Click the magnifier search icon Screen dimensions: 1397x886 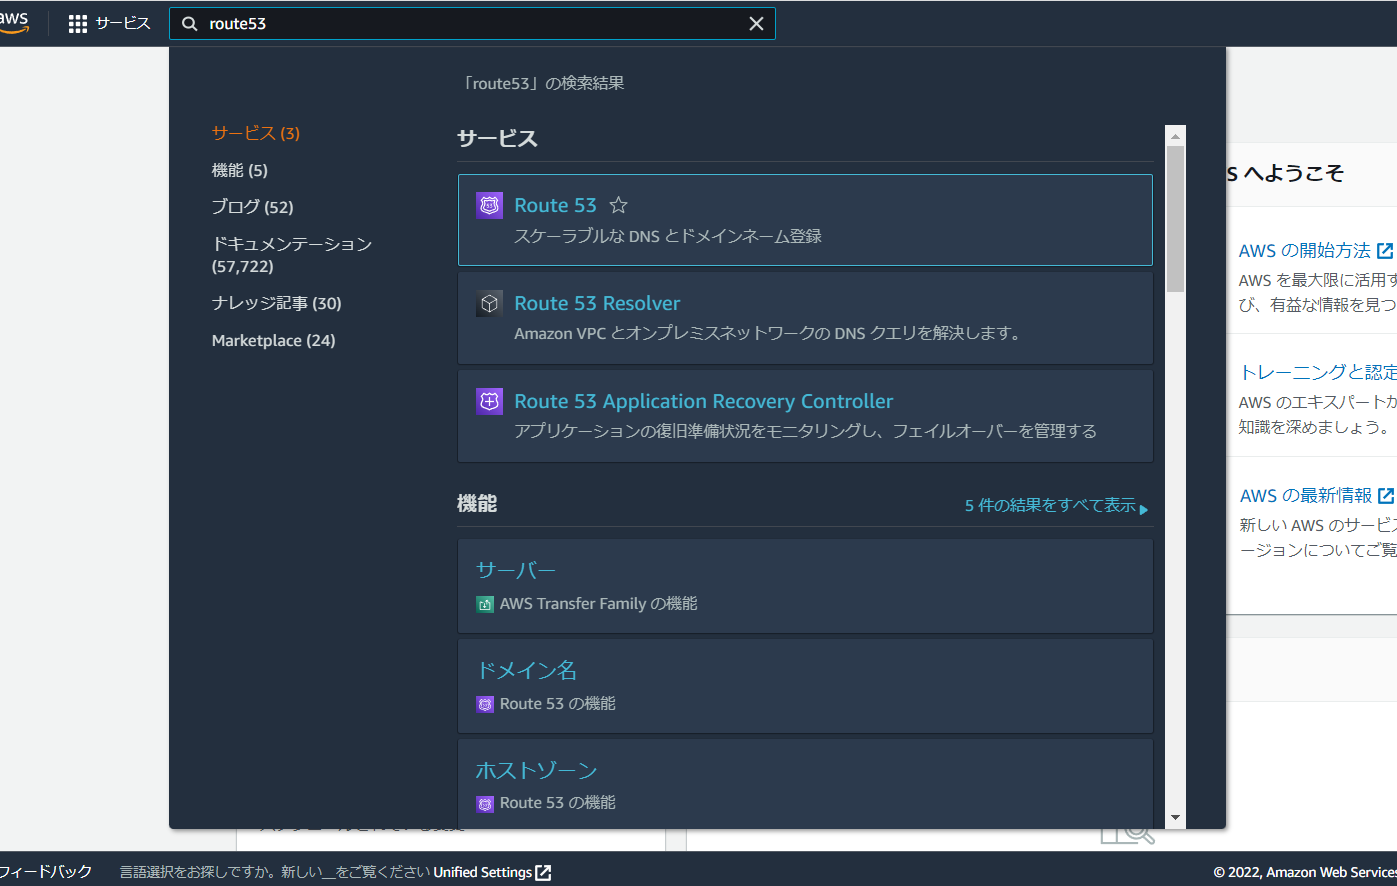pos(190,24)
